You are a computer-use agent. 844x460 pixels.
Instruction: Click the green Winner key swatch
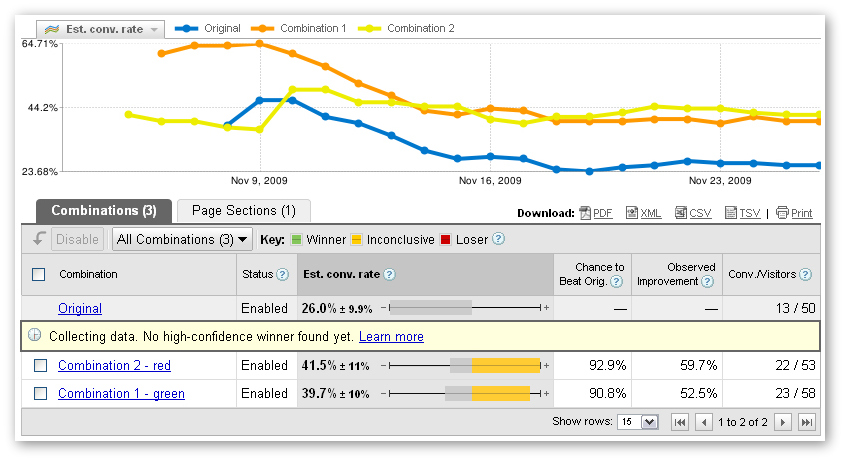click(x=296, y=240)
